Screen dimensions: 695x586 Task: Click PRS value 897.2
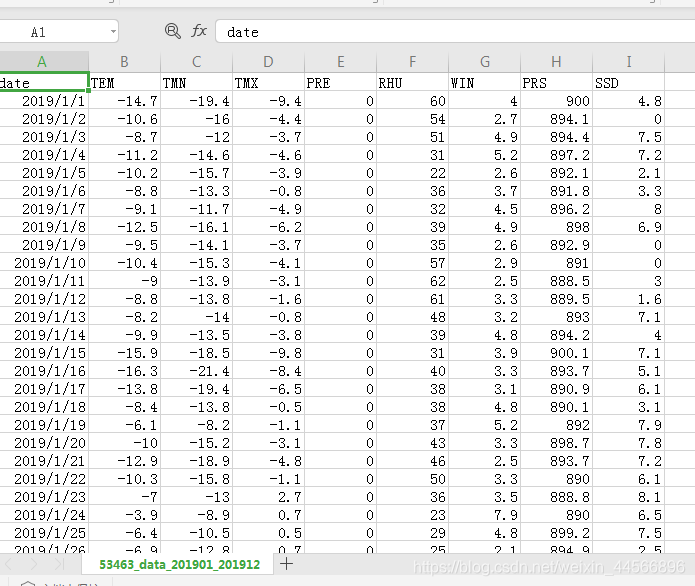click(556, 155)
